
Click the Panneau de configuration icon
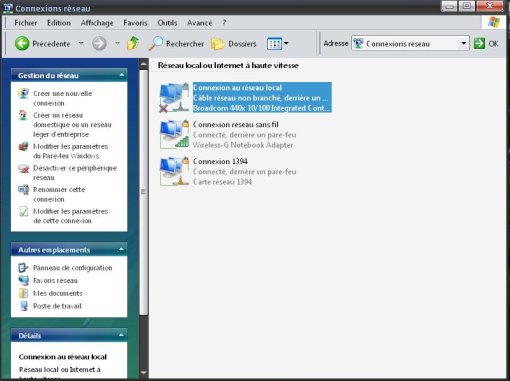coord(23,268)
